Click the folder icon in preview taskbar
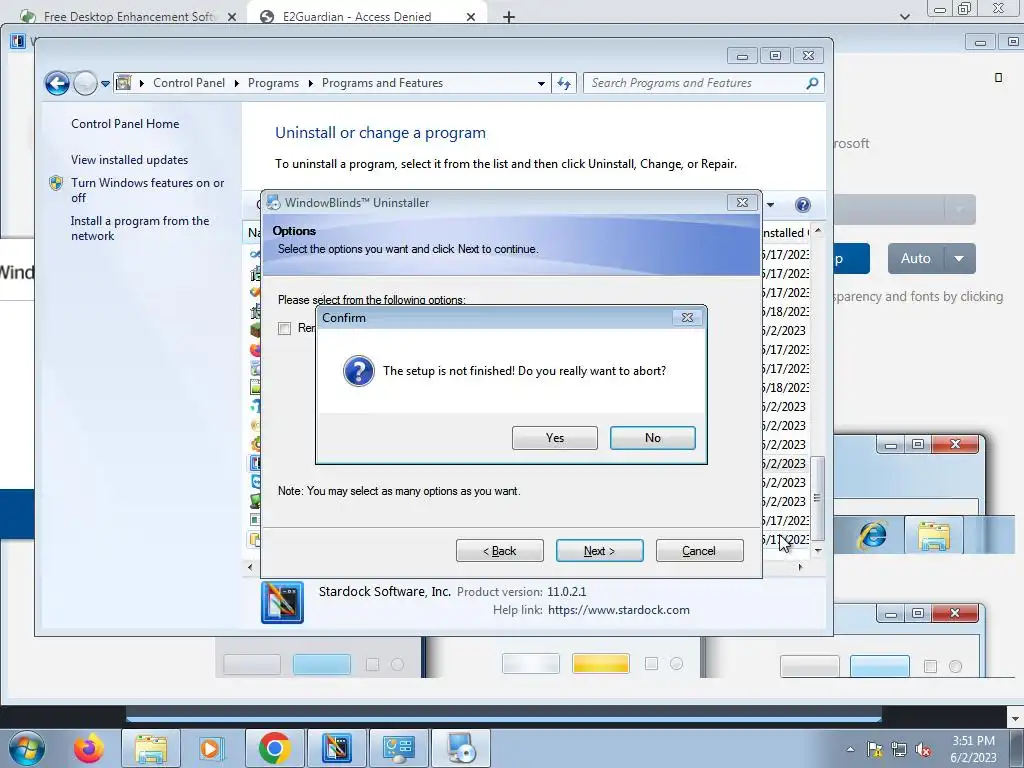The image size is (1024, 768). [x=933, y=536]
